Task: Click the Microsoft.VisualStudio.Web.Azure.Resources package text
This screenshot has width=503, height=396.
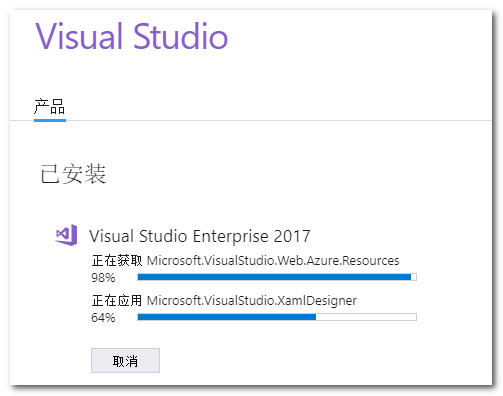Action: coord(273,260)
